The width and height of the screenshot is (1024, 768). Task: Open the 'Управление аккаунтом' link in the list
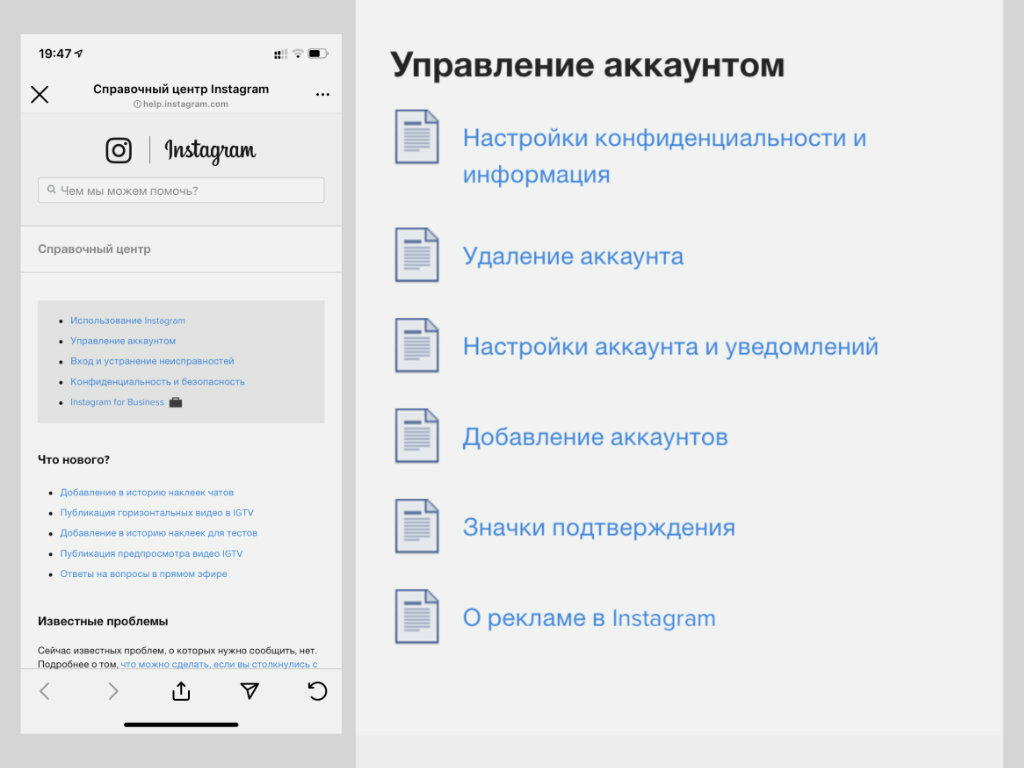(x=123, y=341)
